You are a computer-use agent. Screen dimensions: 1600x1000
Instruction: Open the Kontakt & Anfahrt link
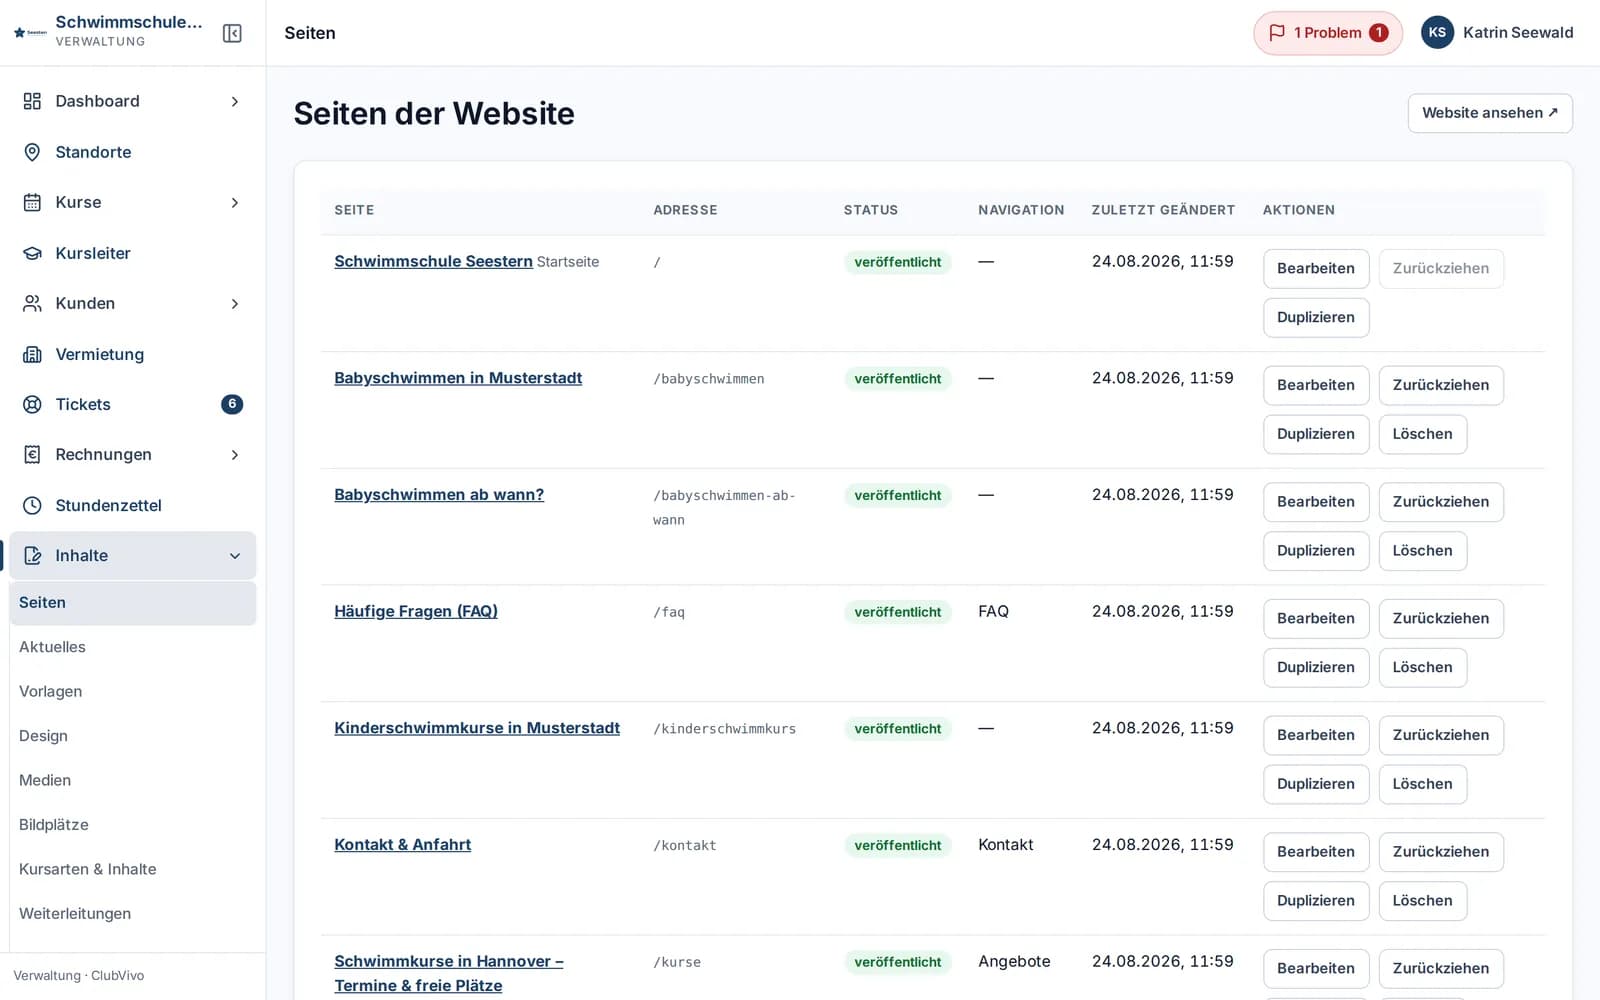coord(403,845)
